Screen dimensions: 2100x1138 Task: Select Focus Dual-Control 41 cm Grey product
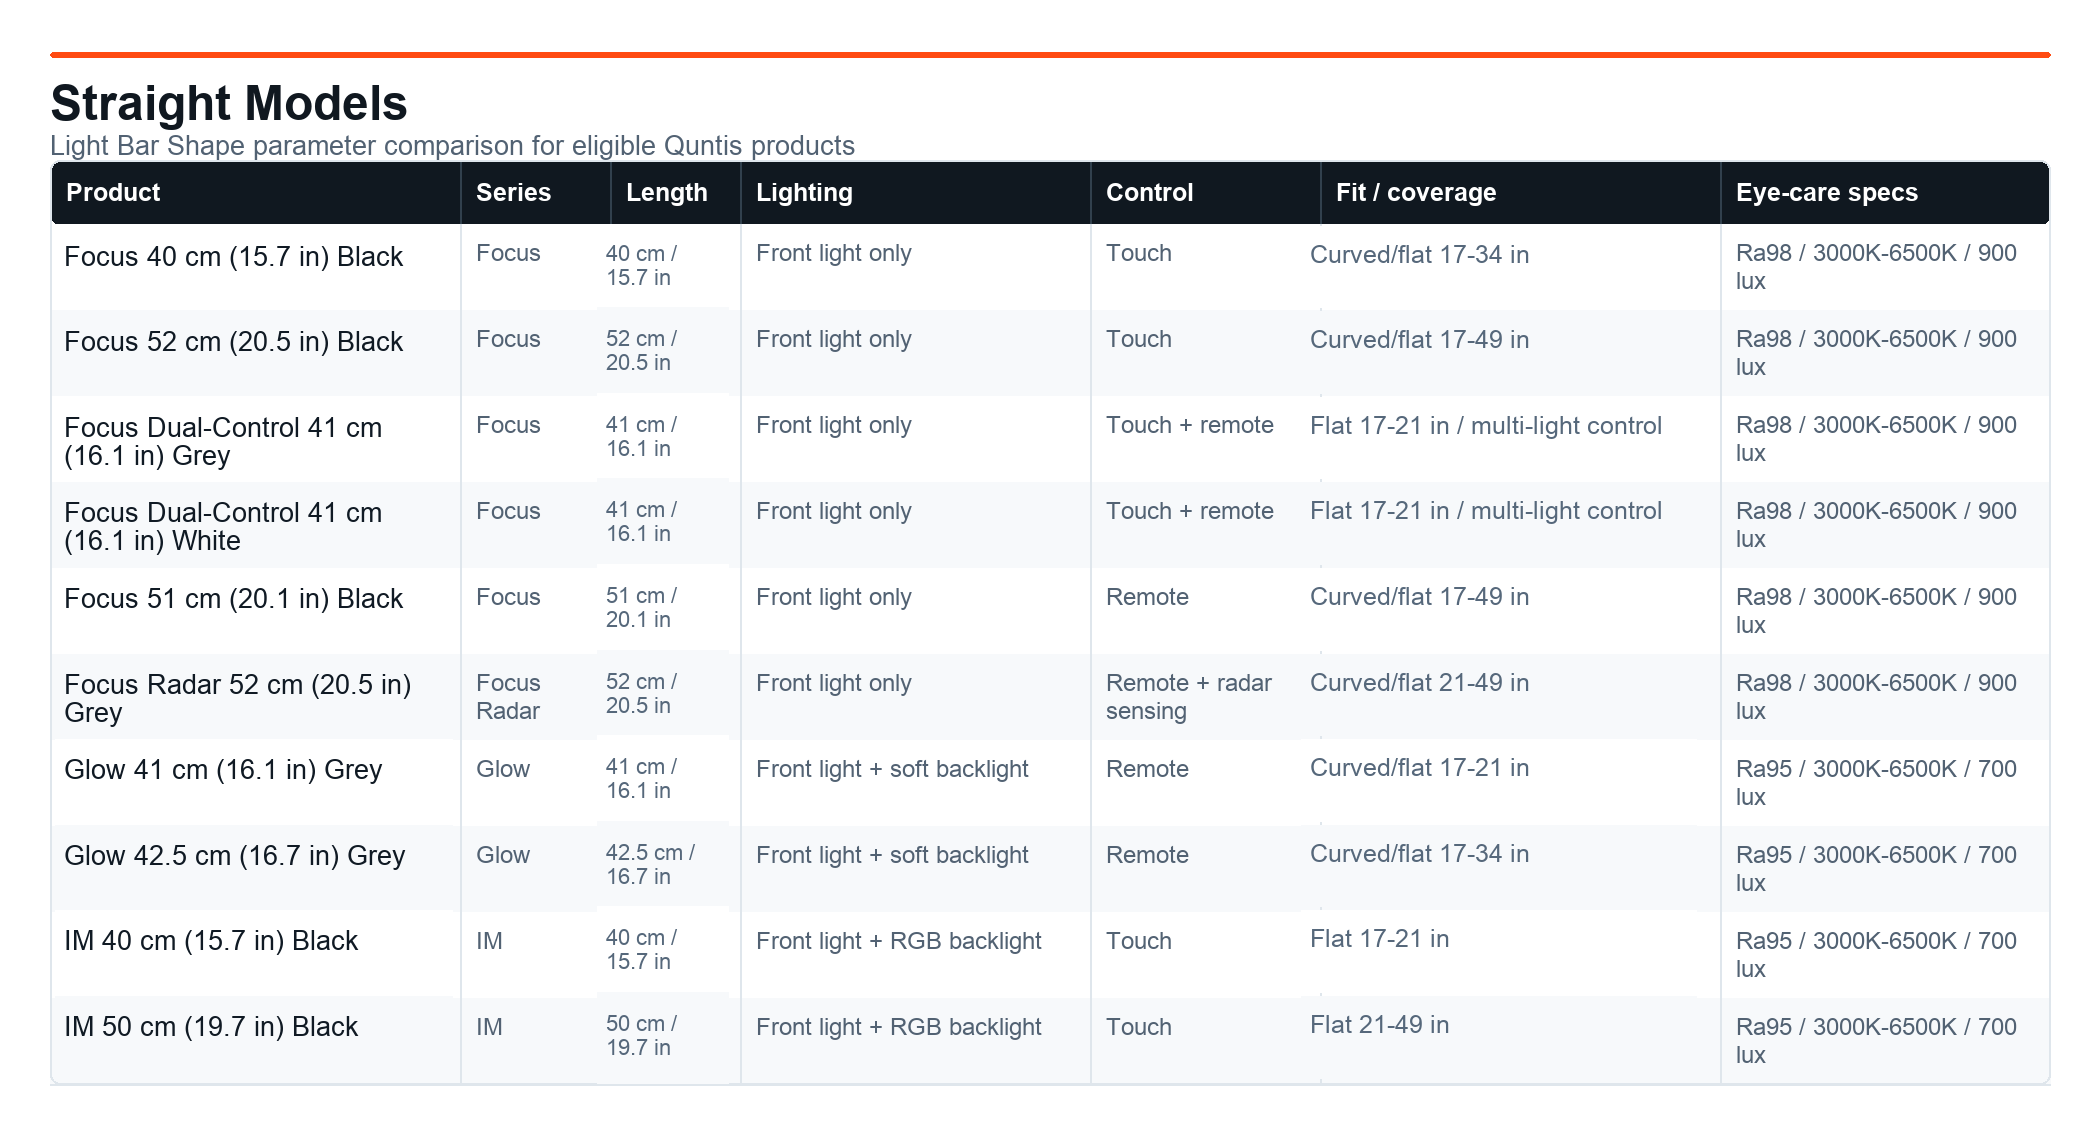coord(223,442)
